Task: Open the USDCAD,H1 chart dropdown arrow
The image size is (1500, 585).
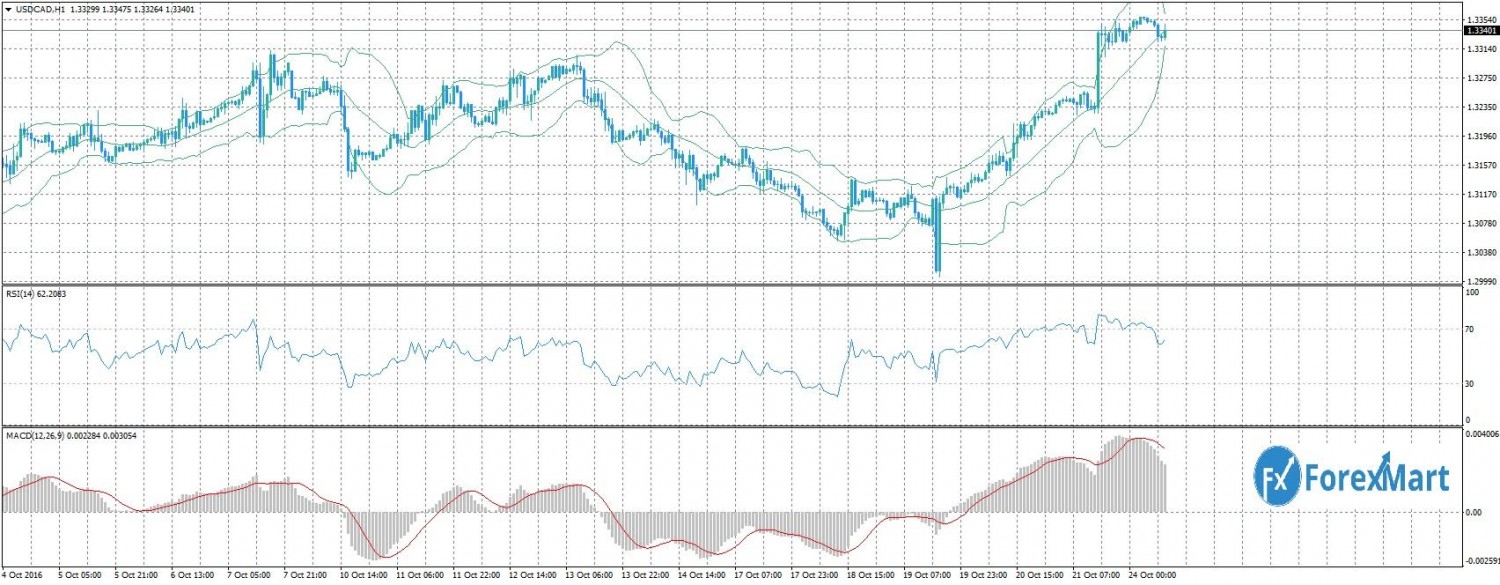Action: click(7, 9)
